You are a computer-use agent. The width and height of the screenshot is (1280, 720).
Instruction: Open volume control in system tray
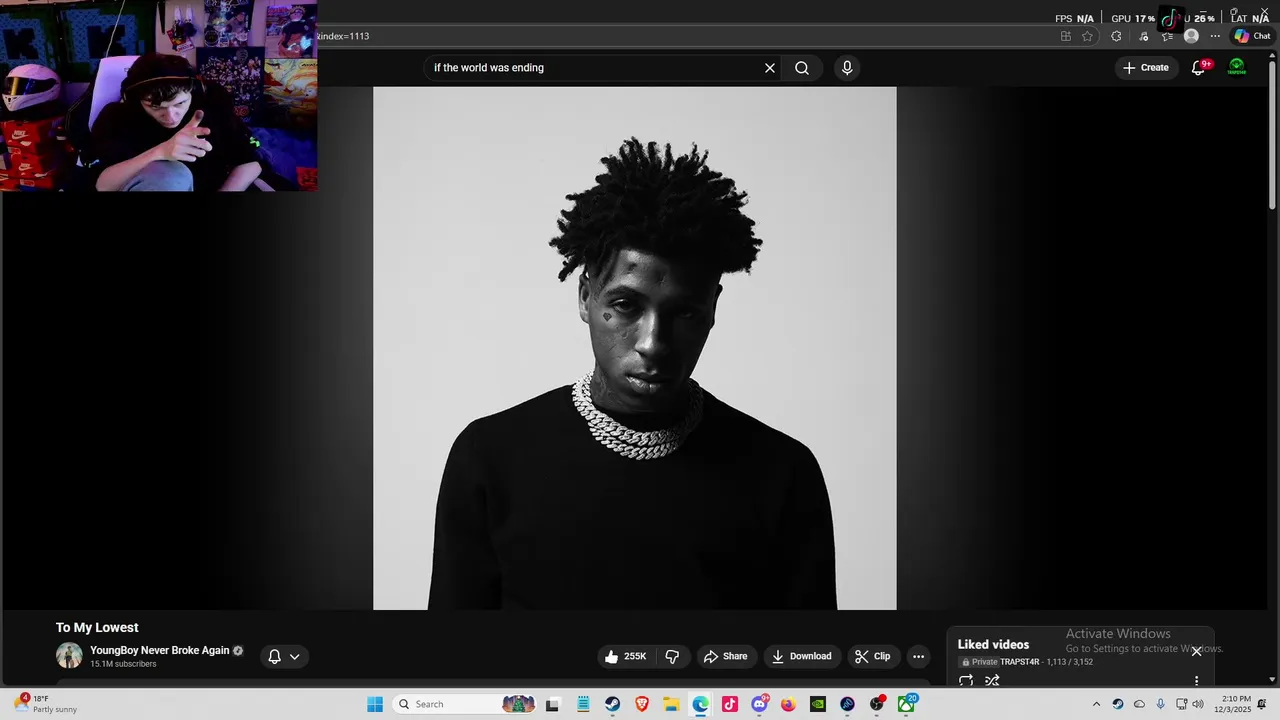click(1198, 704)
